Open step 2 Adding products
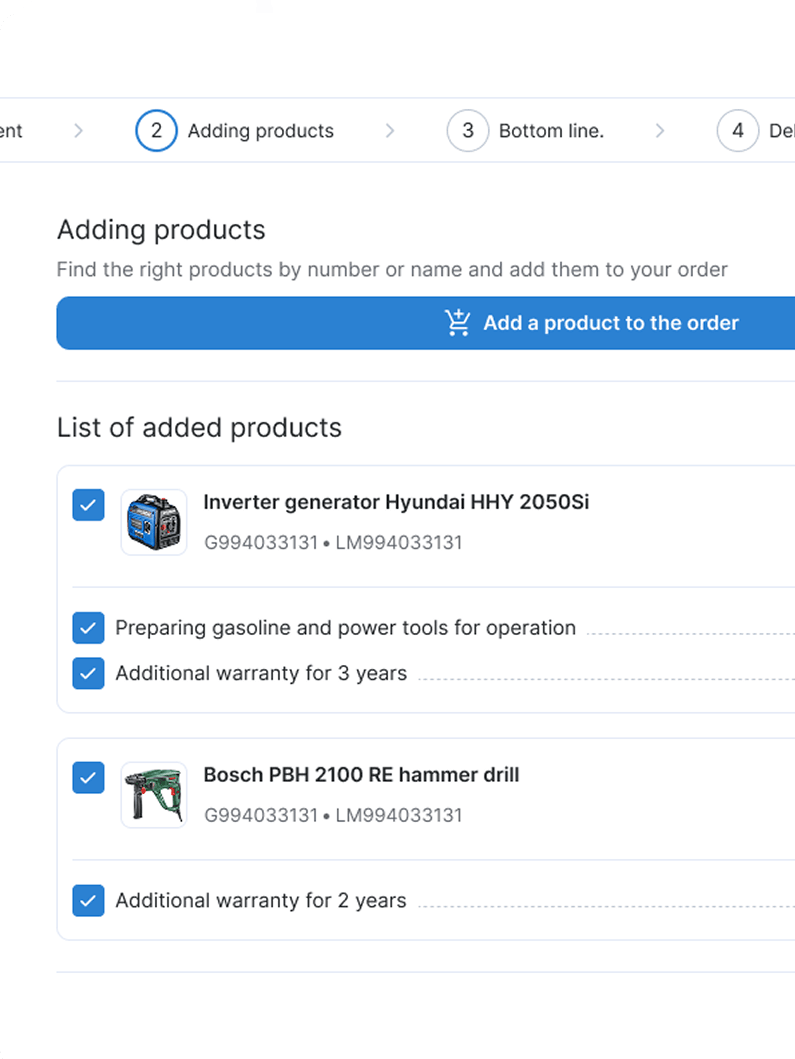The height and width of the screenshot is (1059, 795). click(234, 130)
